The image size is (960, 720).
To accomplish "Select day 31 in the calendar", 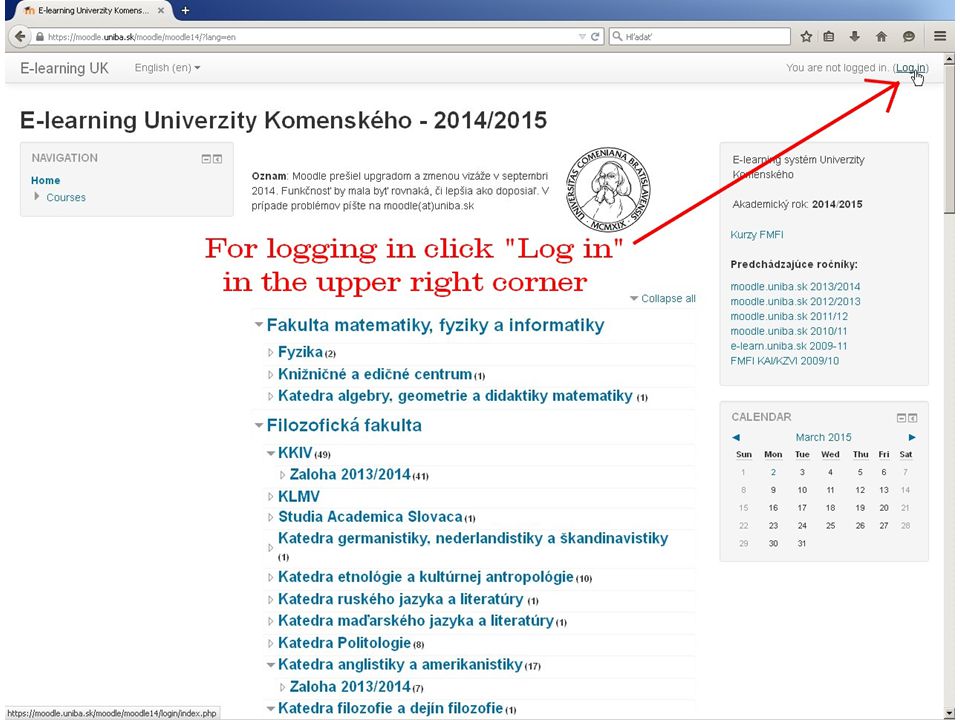I will 802,543.
